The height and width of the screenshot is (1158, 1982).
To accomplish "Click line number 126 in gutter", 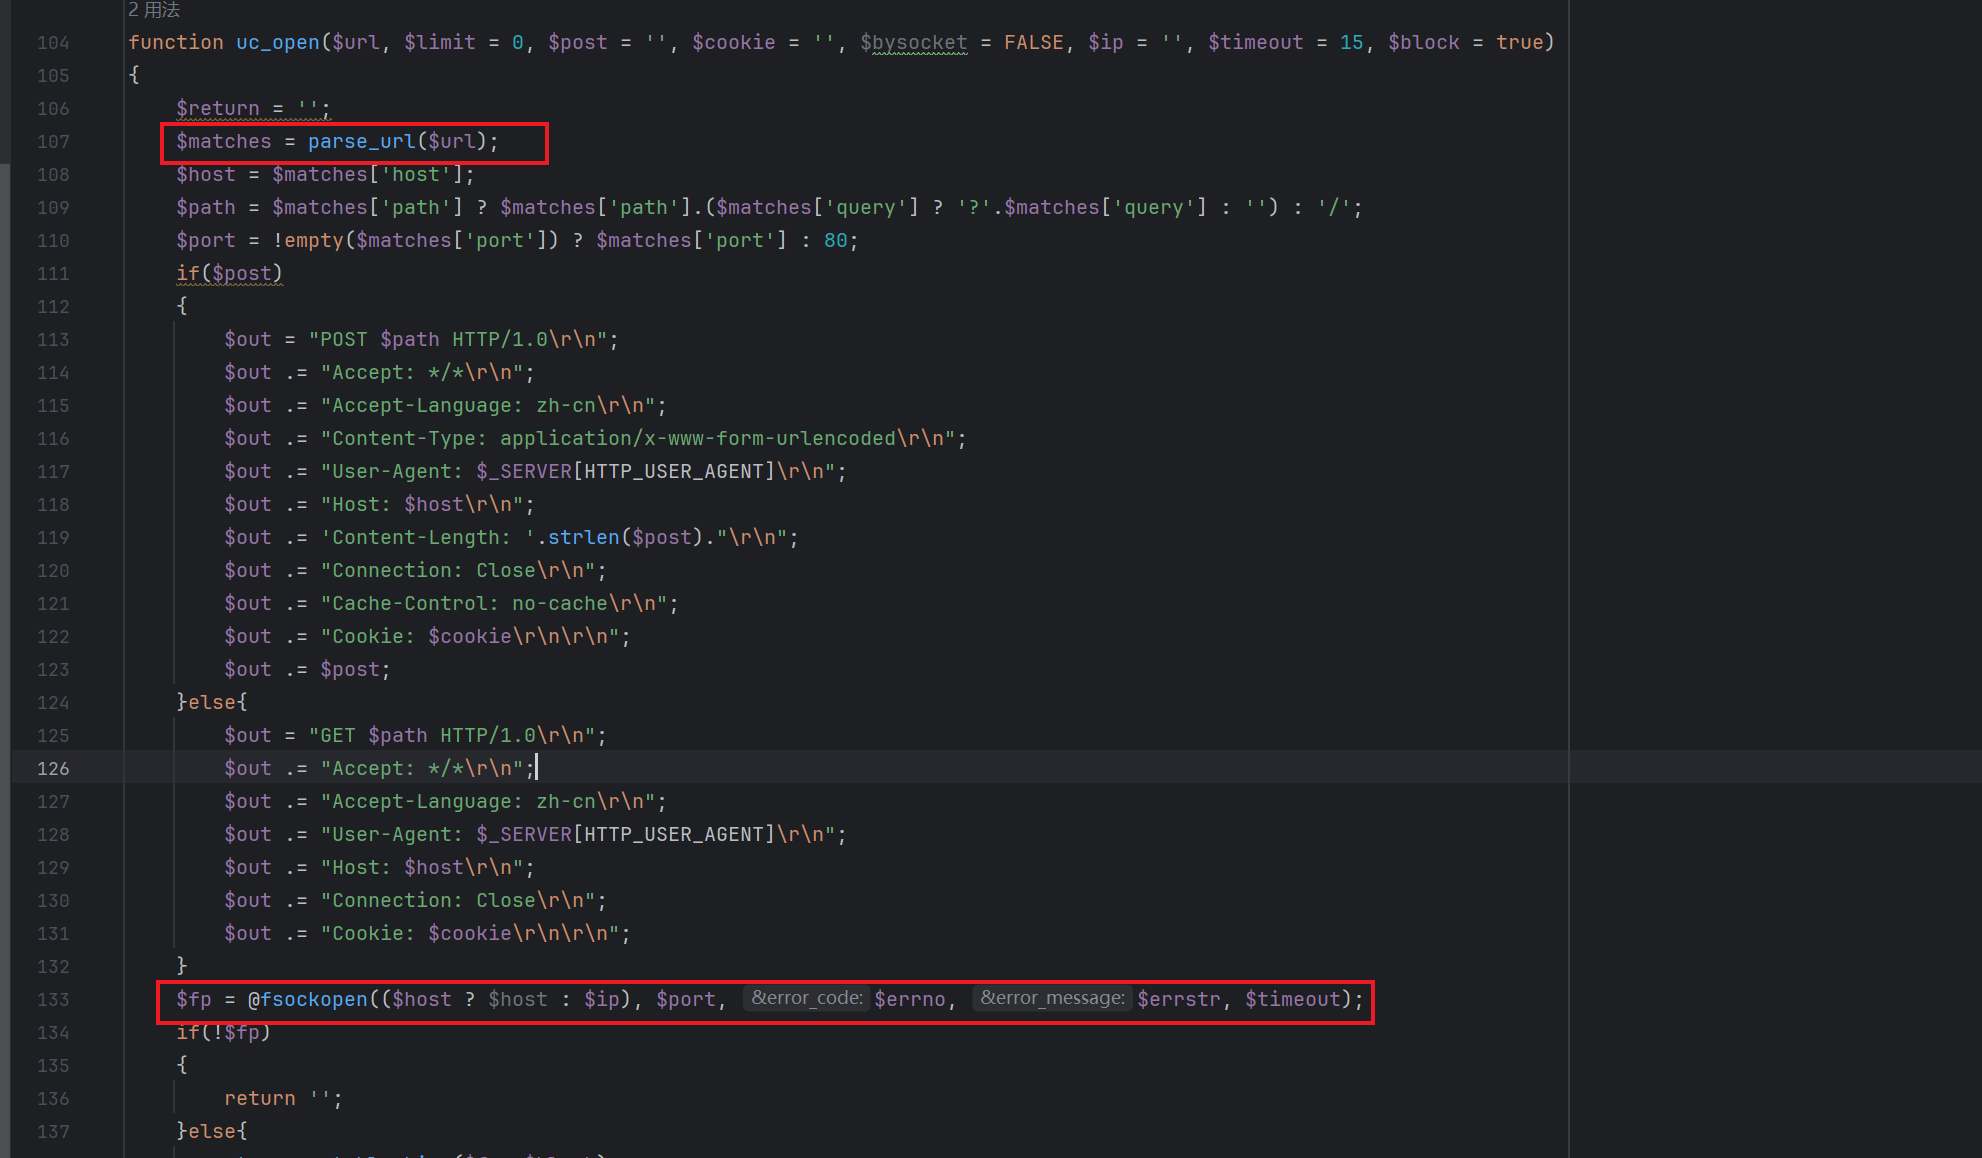I will [x=53, y=768].
